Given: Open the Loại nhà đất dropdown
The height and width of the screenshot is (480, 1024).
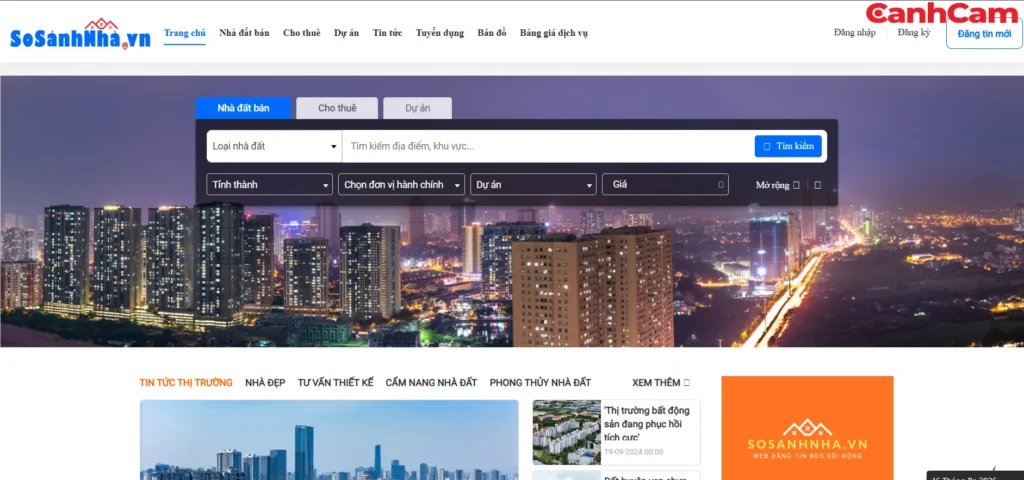Looking at the screenshot, I should coord(274,146).
